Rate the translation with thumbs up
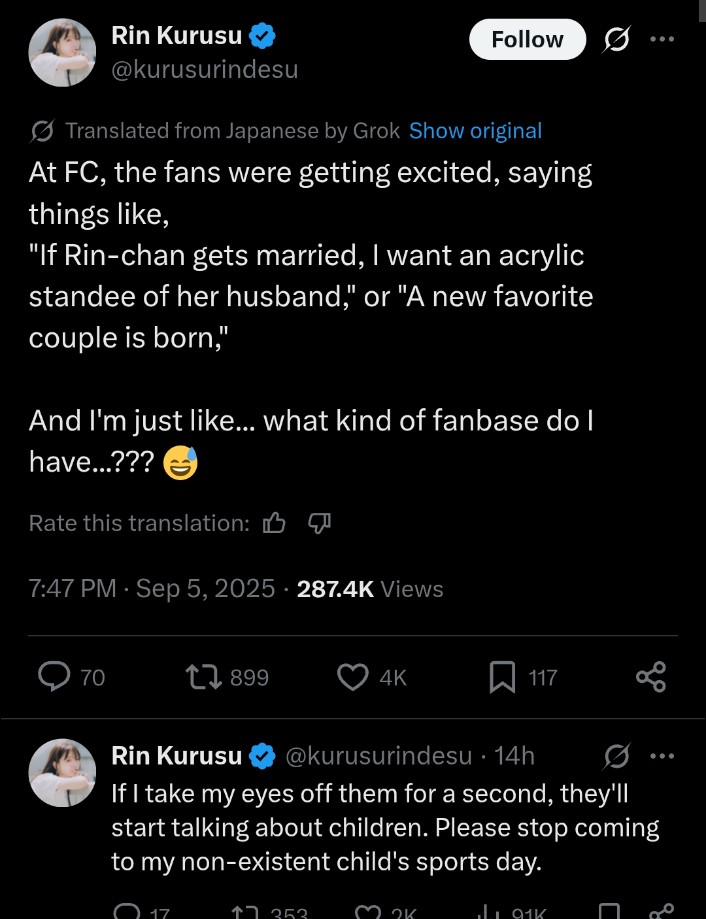Viewport: 706px width, 919px height. pyautogui.click(x=274, y=522)
